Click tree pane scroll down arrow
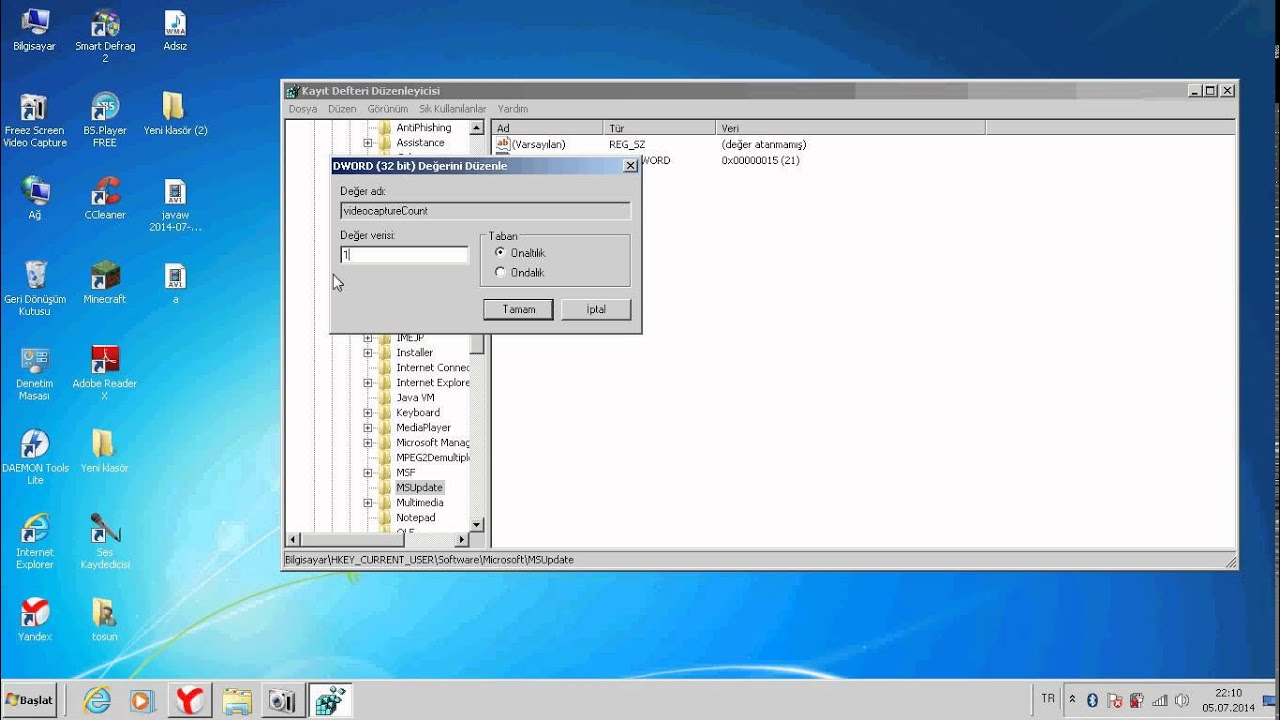Screen dimensions: 1280x720 476,524
